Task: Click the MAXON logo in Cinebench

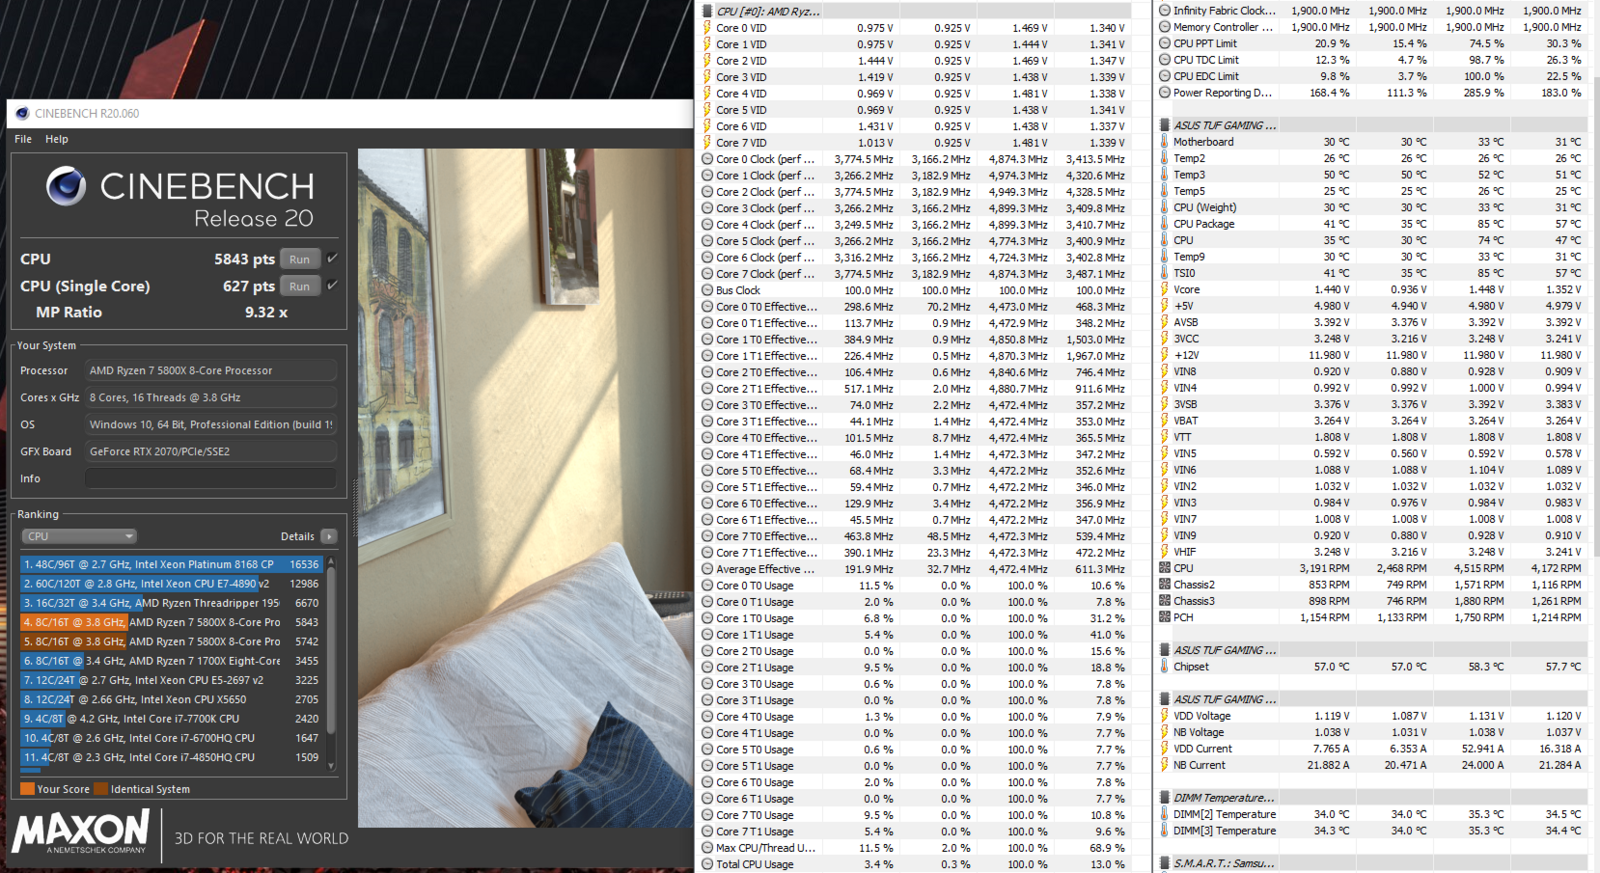Action: [x=81, y=832]
